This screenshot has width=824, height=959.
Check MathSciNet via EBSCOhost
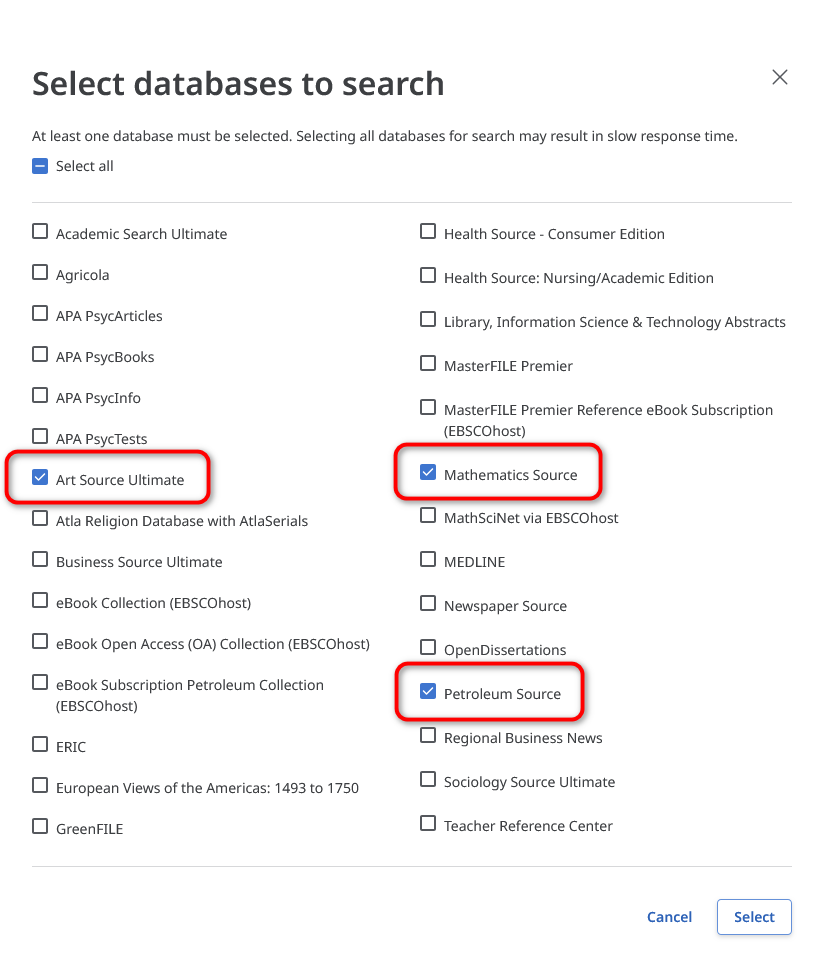pos(428,516)
